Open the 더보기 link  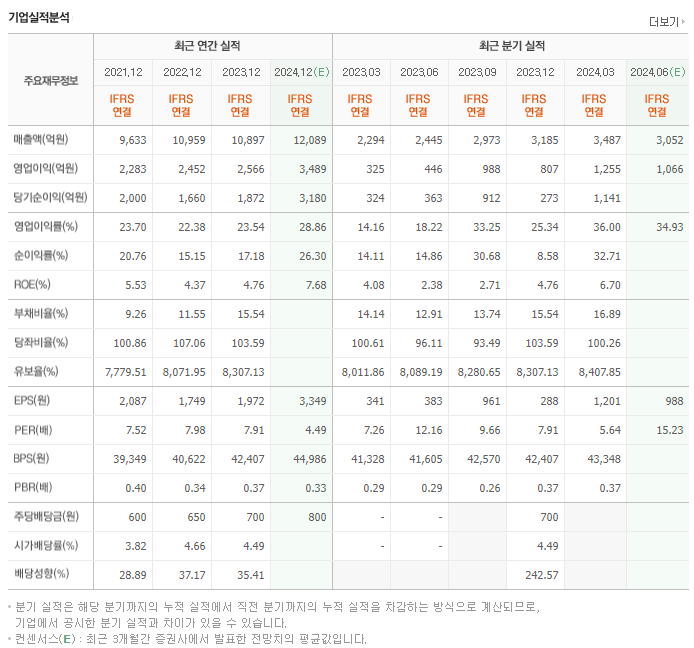tap(667, 22)
